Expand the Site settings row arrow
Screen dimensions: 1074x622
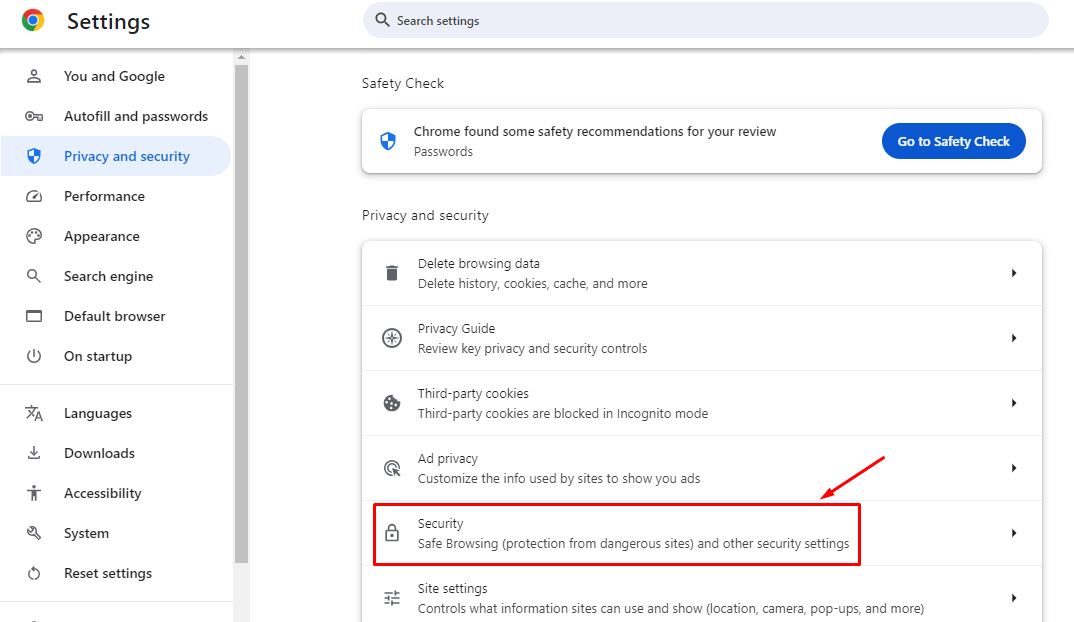tap(1014, 598)
